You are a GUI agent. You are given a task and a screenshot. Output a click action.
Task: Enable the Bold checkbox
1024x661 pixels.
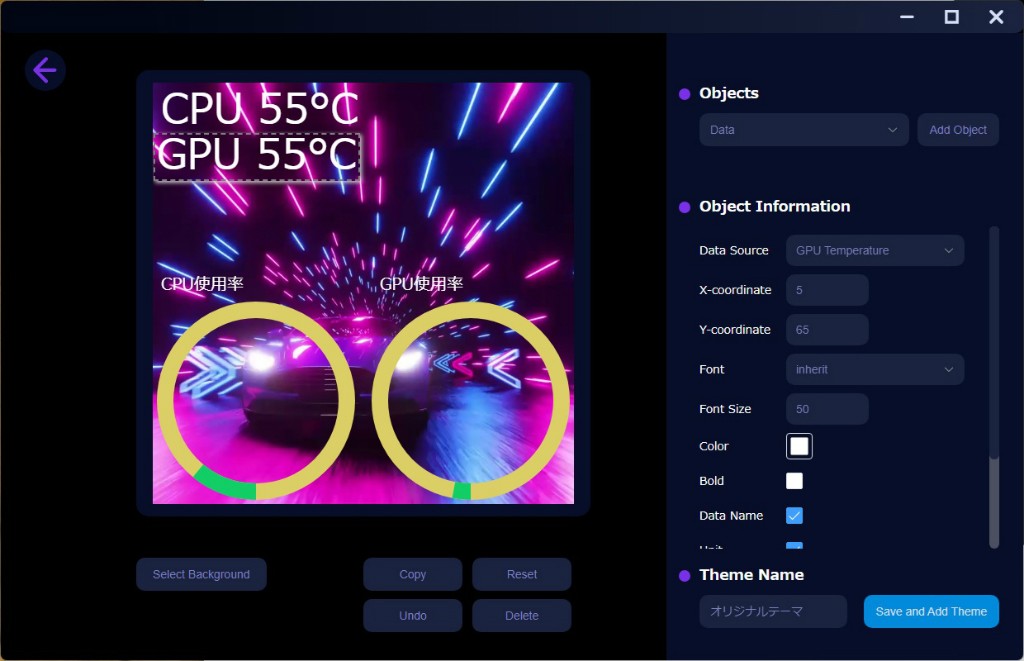pyautogui.click(x=794, y=481)
